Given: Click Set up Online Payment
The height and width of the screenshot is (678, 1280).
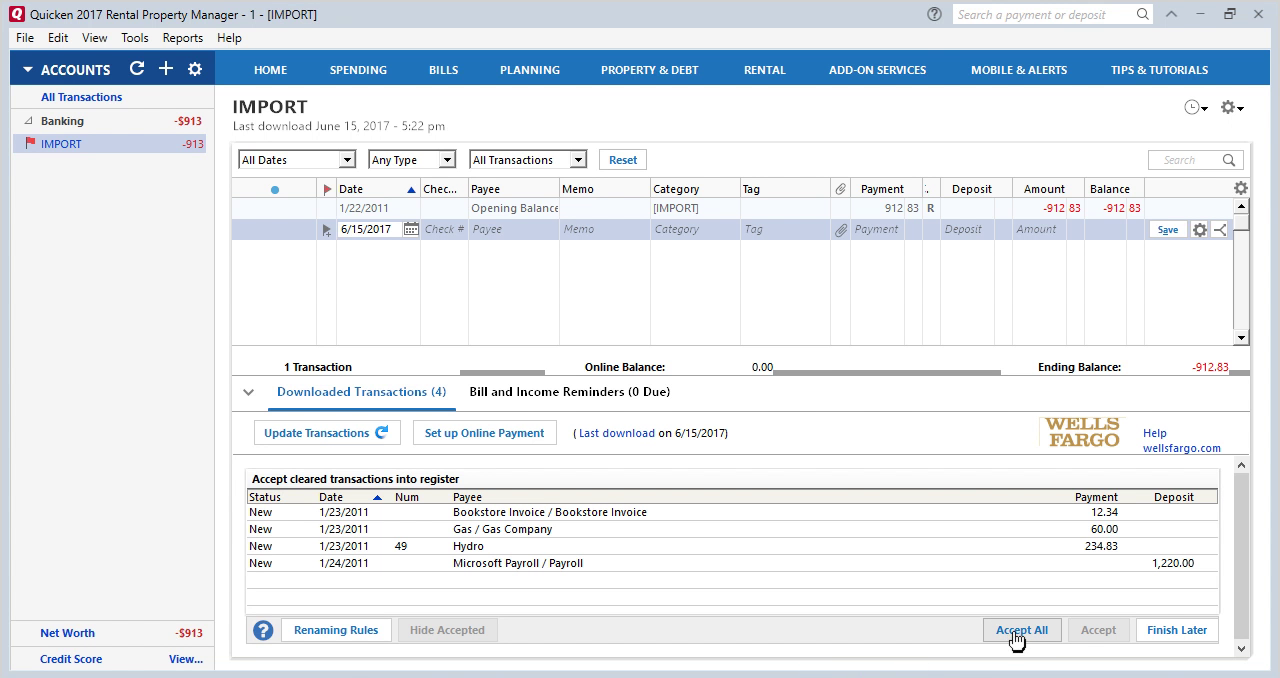Looking at the screenshot, I should (x=484, y=433).
